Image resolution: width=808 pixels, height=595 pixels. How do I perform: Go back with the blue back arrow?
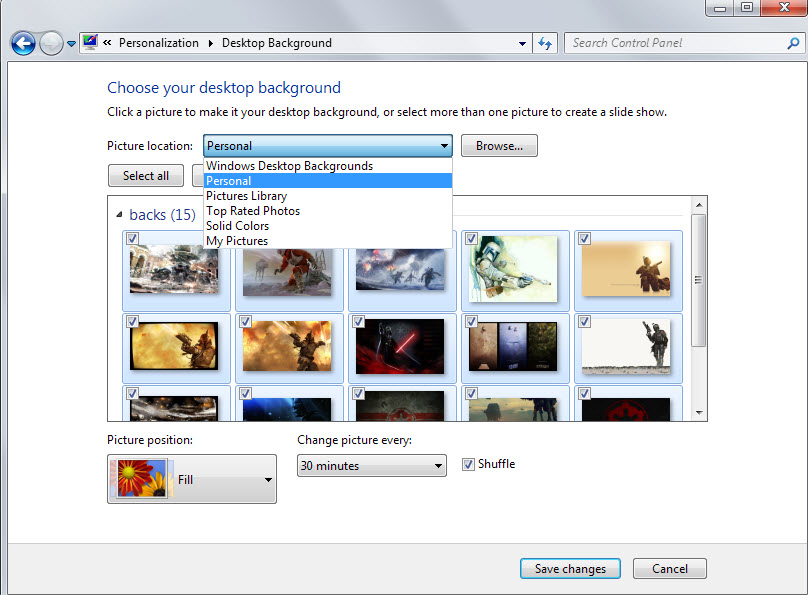(23, 43)
